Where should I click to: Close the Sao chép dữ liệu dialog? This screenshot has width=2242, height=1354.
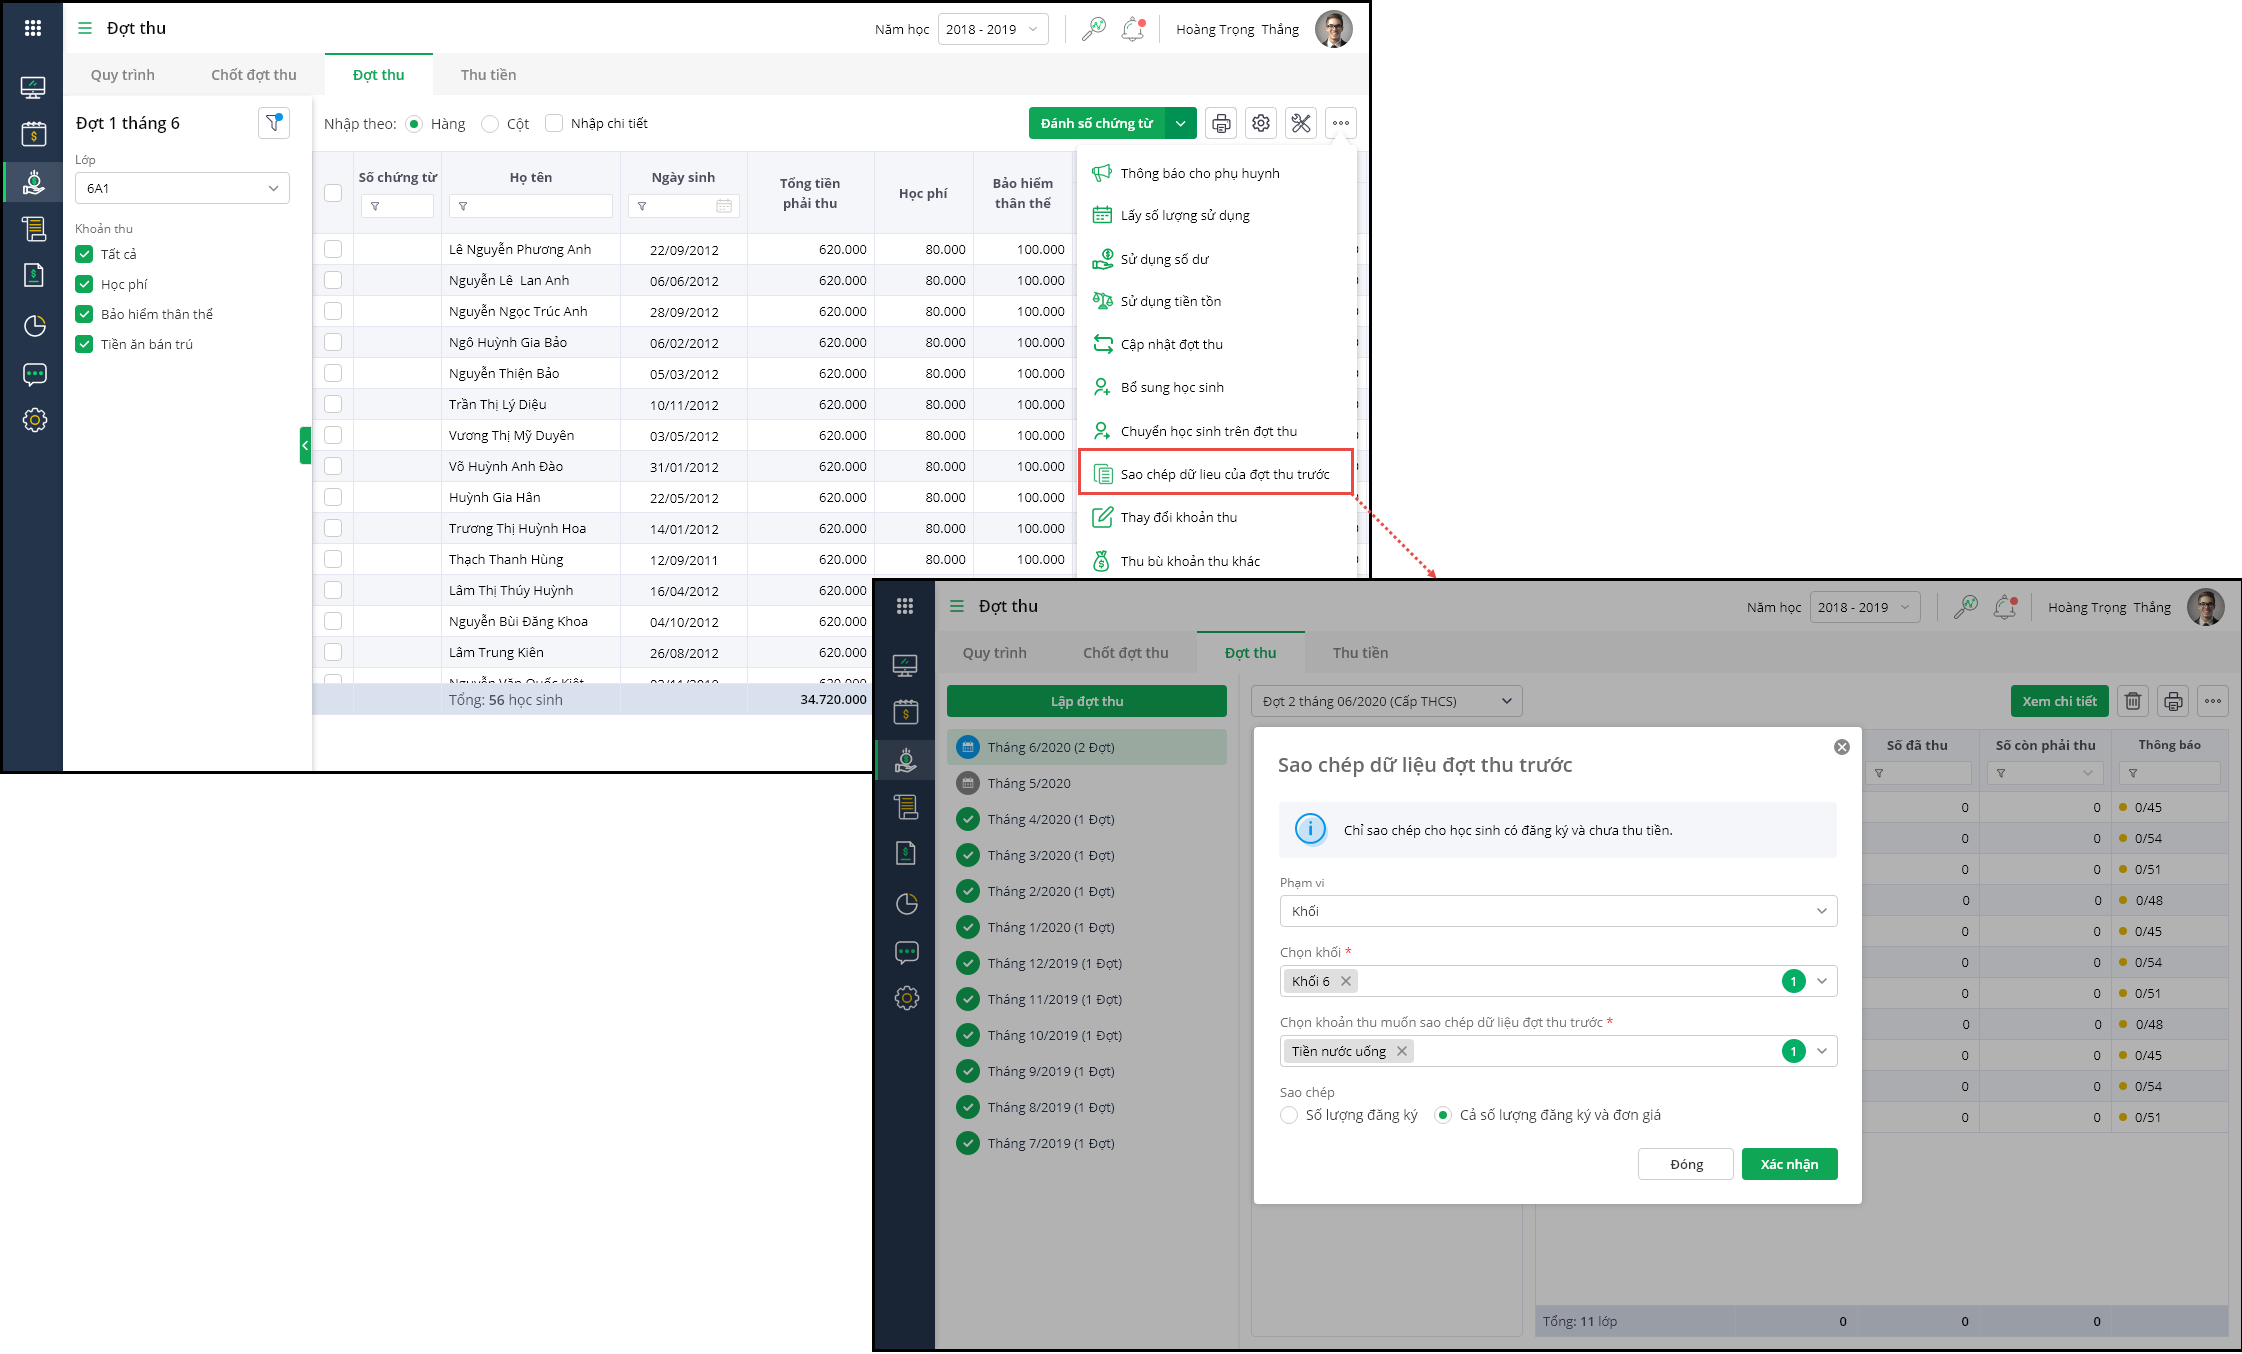click(1841, 747)
